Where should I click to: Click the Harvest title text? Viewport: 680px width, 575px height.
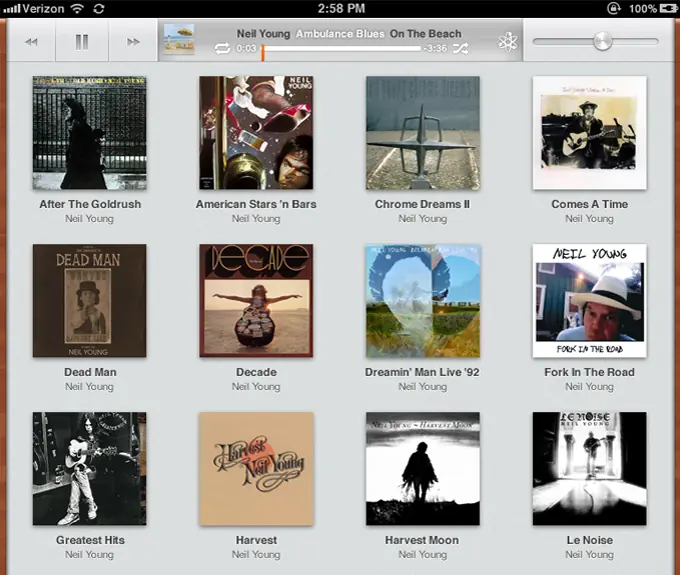256,540
